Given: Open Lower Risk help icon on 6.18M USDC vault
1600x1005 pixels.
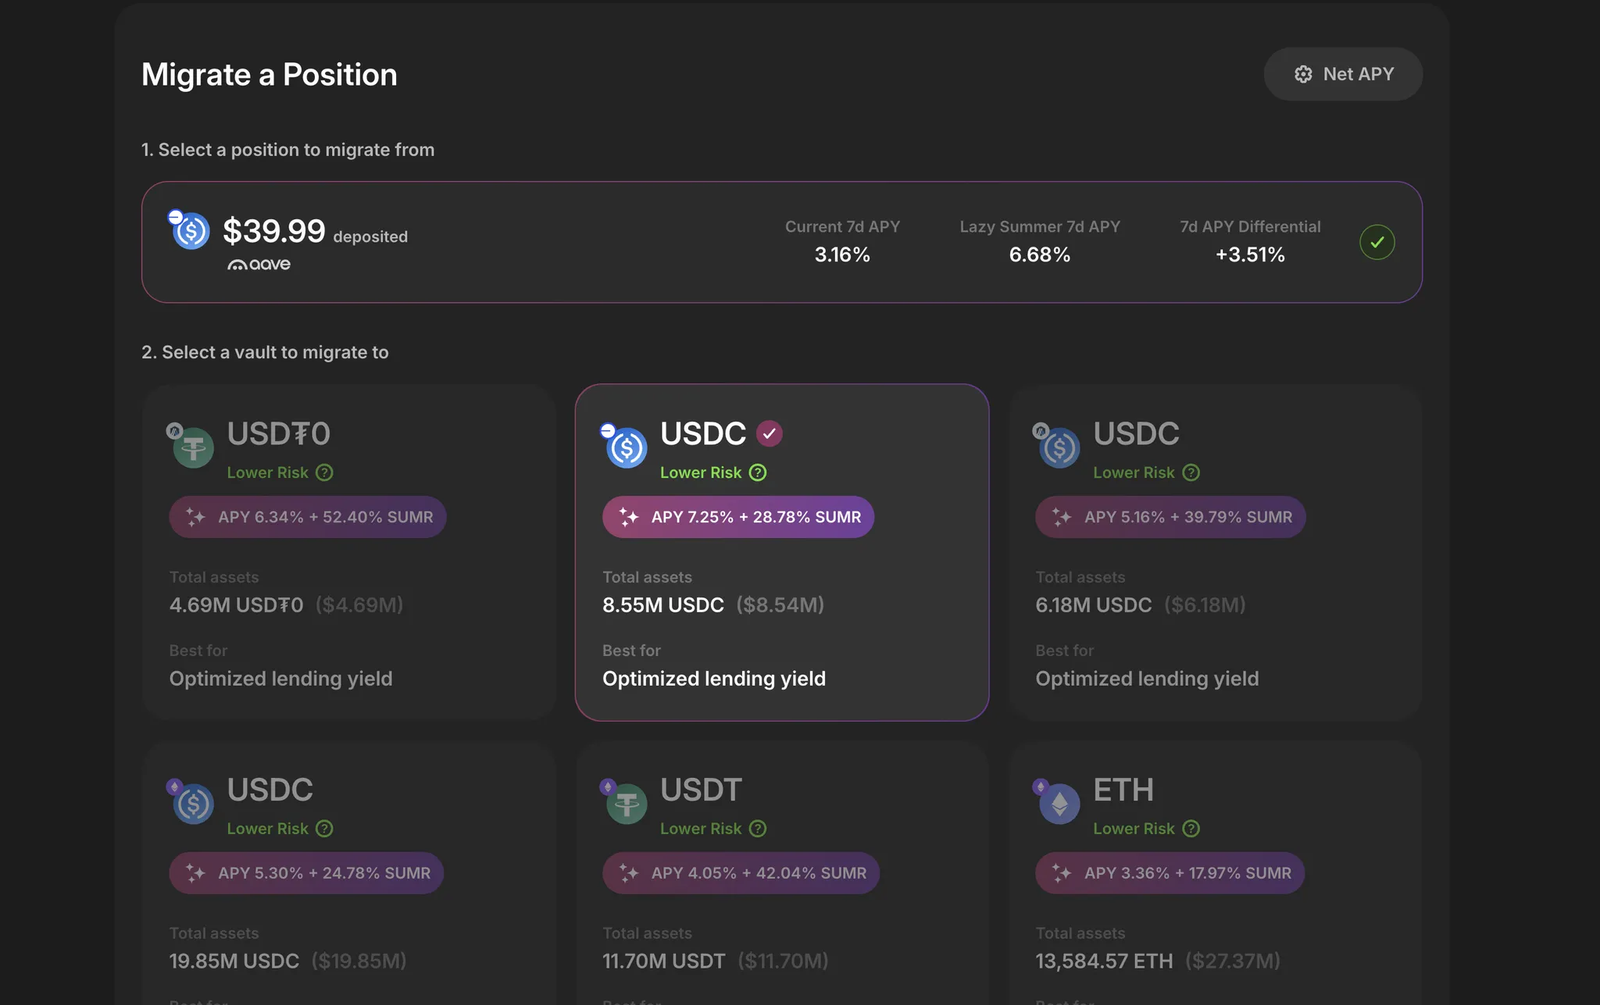Looking at the screenshot, I should (1191, 473).
